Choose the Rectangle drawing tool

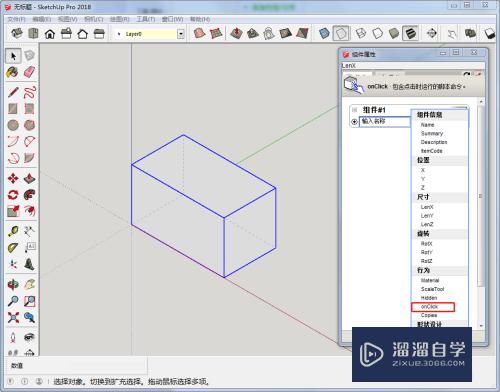[x=13, y=109]
